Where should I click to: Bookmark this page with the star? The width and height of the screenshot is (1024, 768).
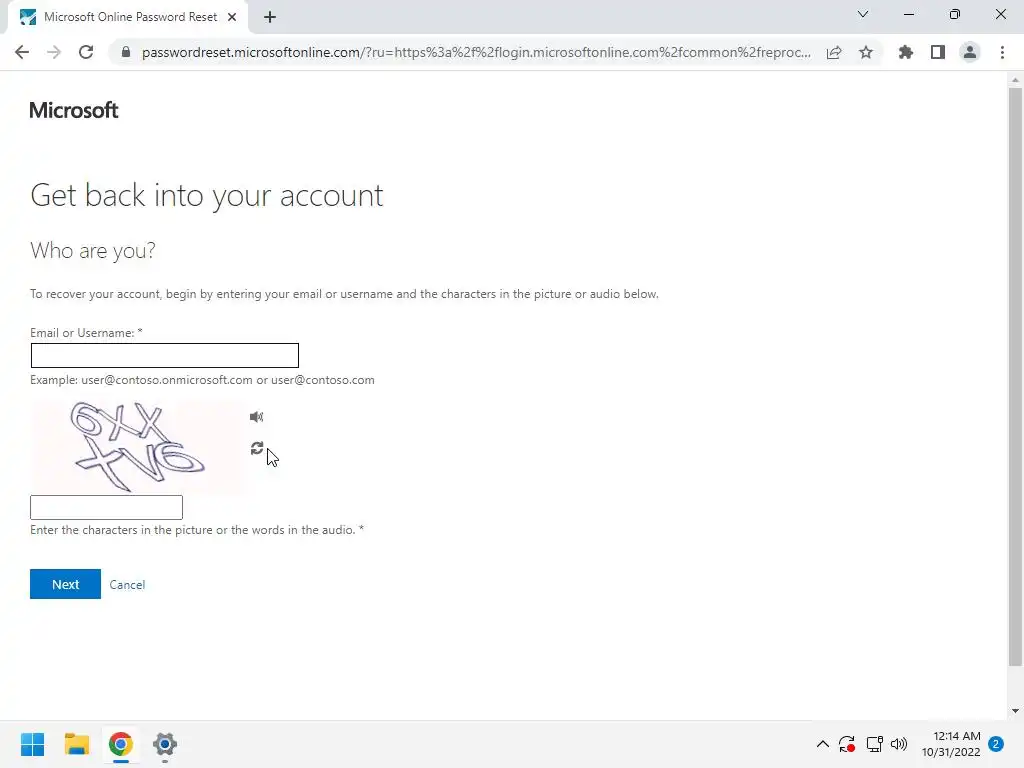coord(866,52)
